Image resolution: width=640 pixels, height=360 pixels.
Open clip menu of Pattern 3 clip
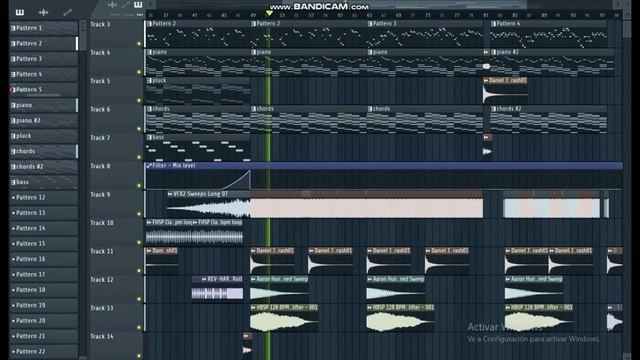click(370, 24)
